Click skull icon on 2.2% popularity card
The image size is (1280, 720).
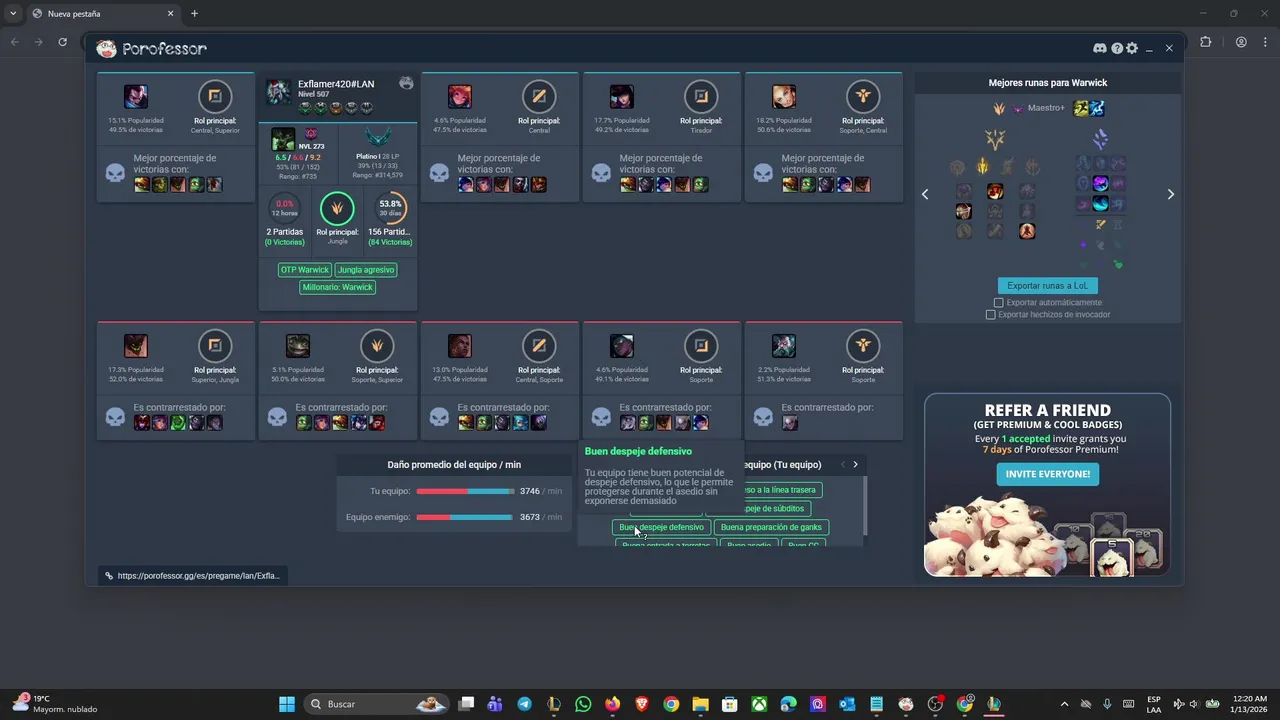click(763, 417)
